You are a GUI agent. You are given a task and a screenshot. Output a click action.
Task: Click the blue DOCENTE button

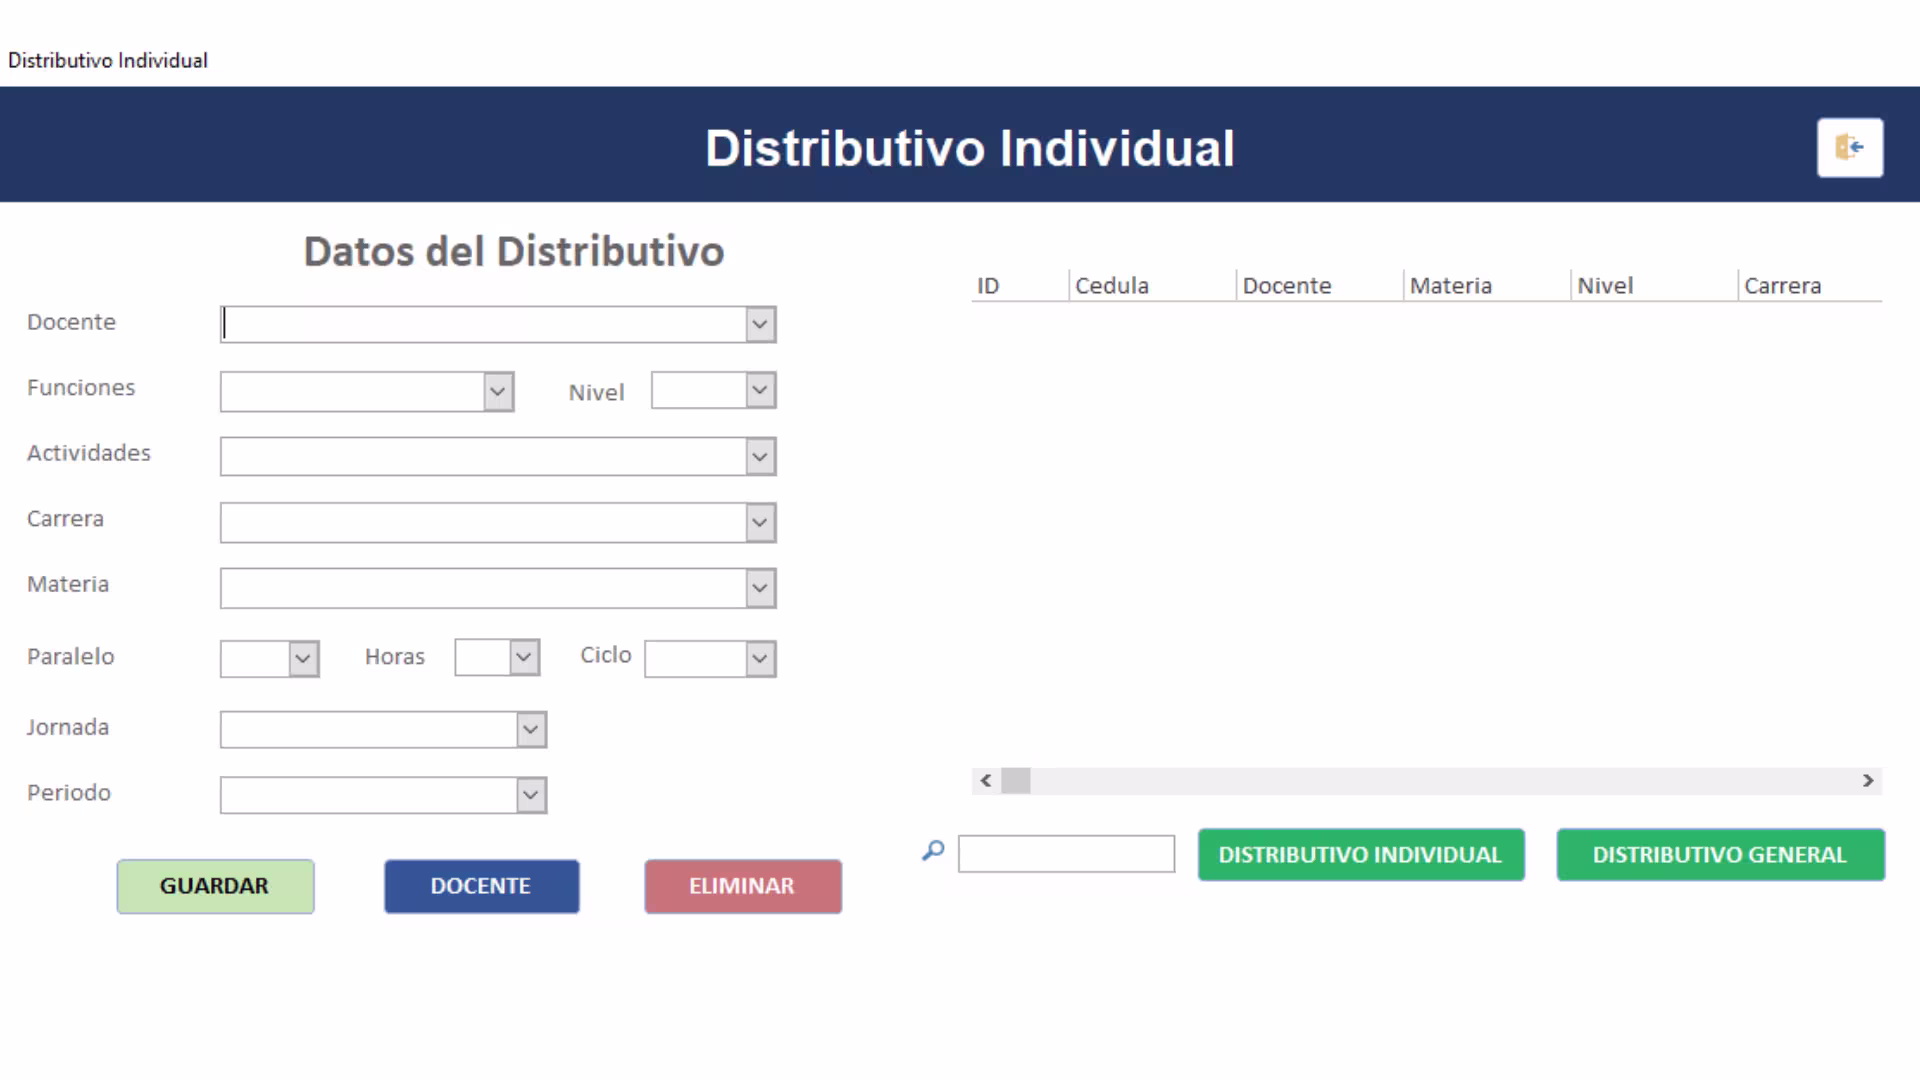pyautogui.click(x=481, y=886)
